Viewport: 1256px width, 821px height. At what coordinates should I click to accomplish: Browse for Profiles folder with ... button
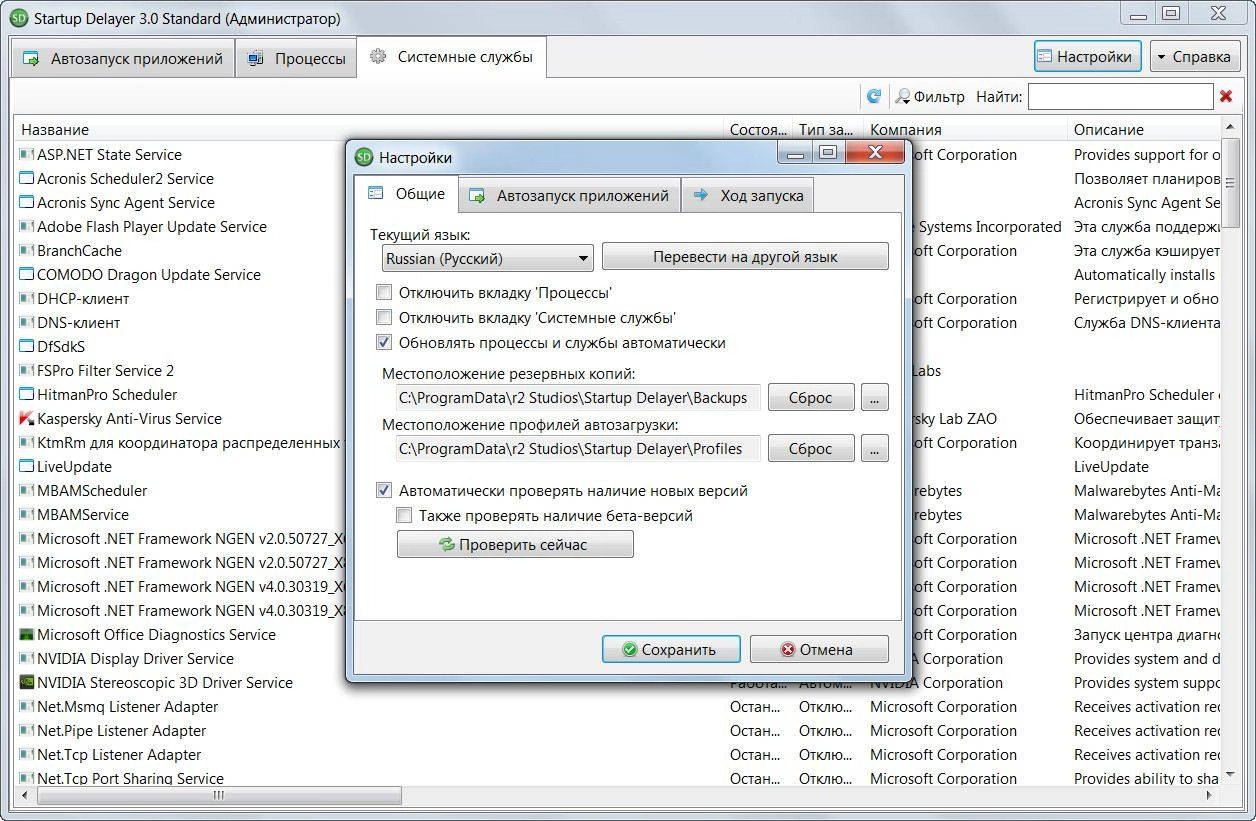point(874,448)
